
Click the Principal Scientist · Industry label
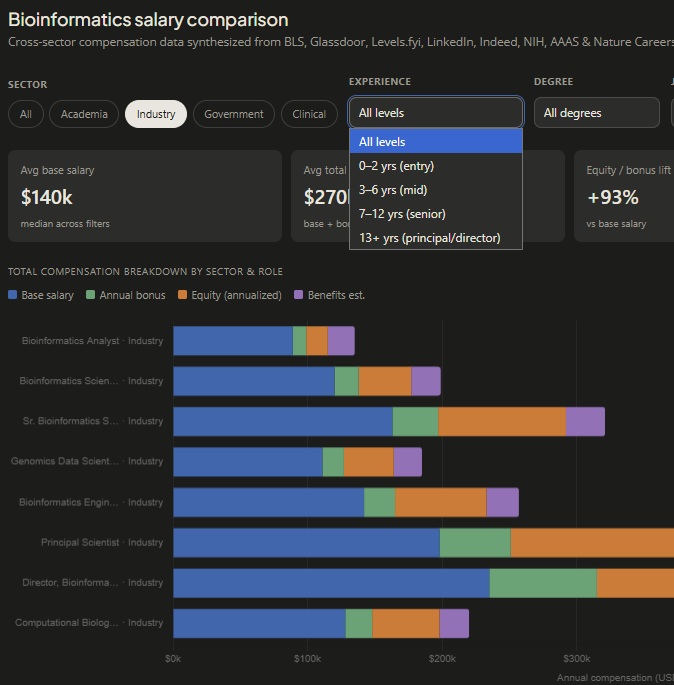point(102,543)
